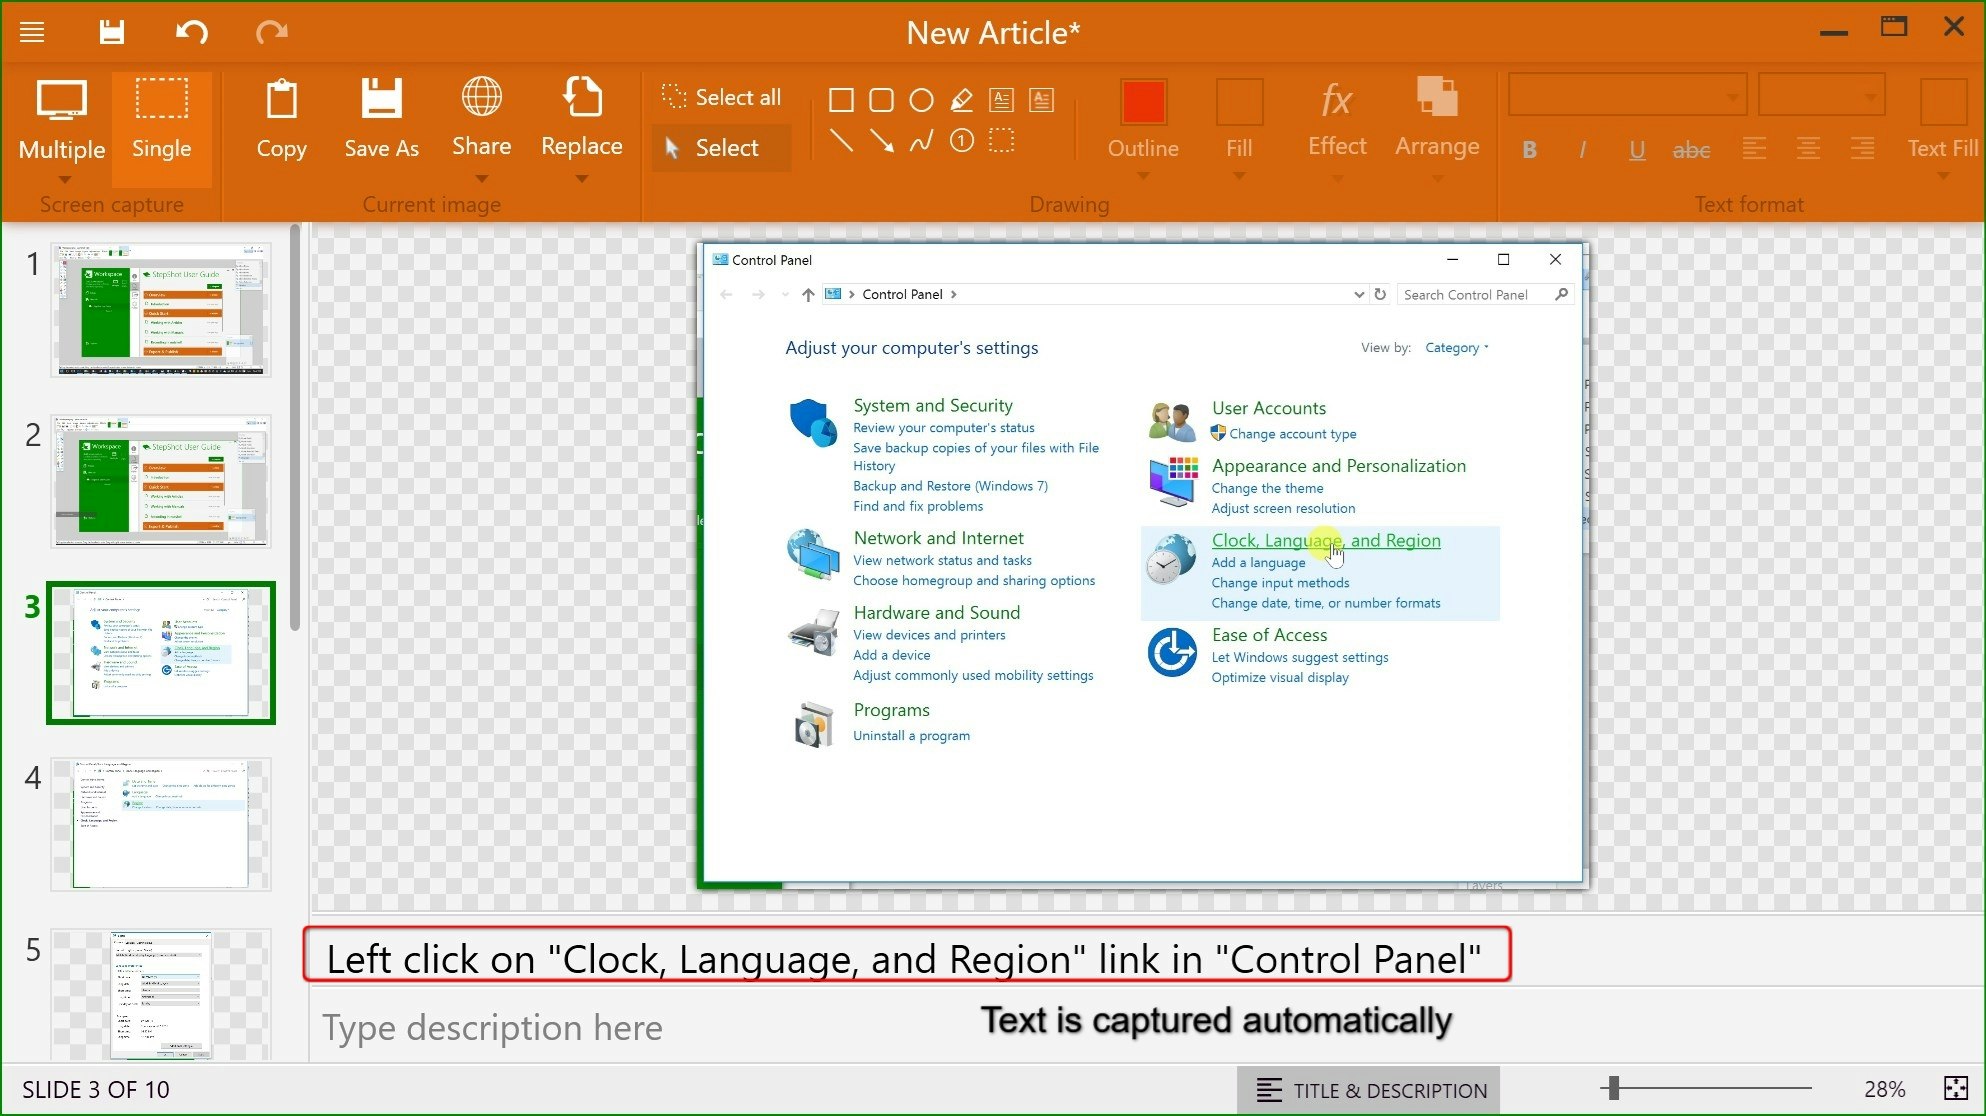This screenshot has width=1986, height=1116.
Task: Expand the Share dropdown
Action: tap(481, 178)
